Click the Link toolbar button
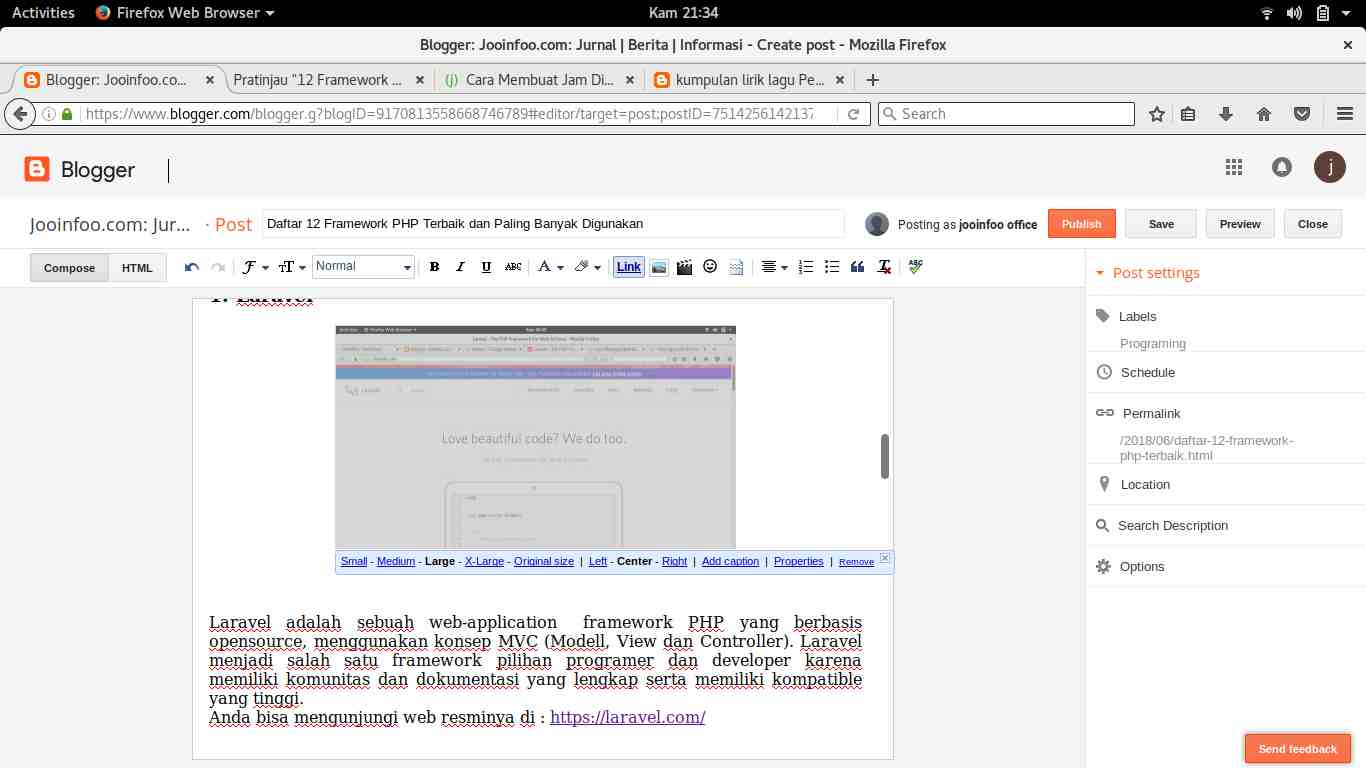The width and height of the screenshot is (1366, 768). [x=629, y=267]
